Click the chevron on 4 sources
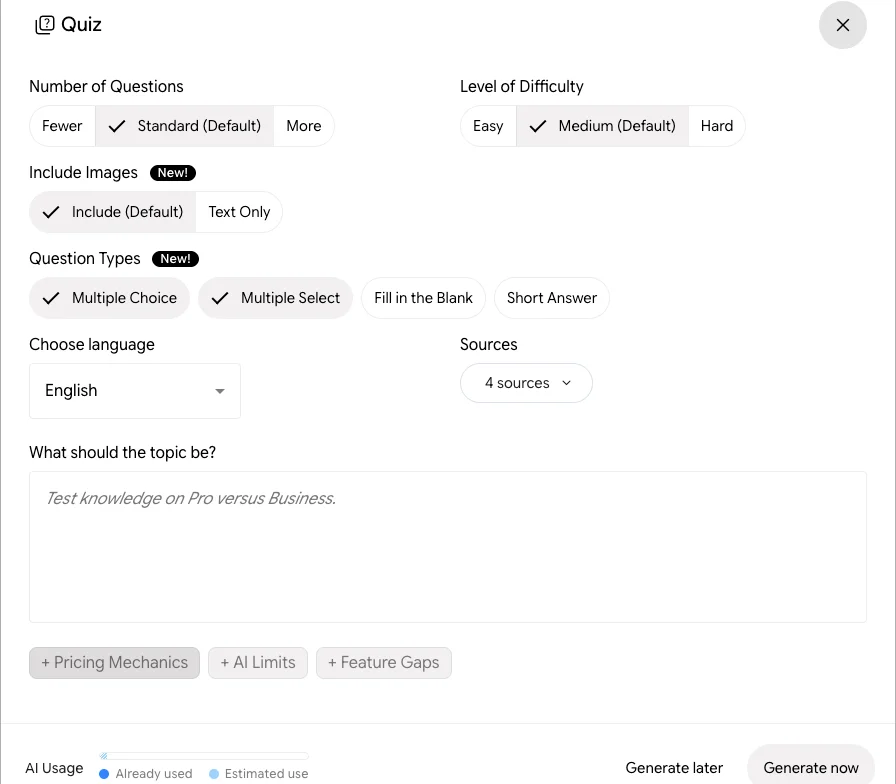The height and width of the screenshot is (784, 896). tap(566, 383)
